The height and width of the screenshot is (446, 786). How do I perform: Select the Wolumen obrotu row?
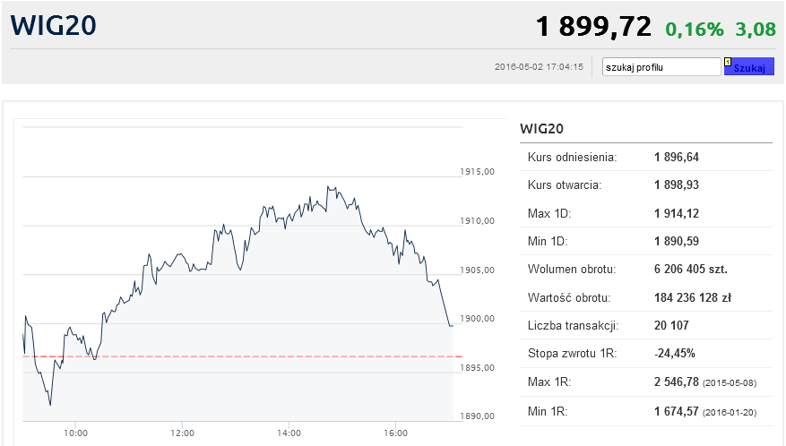(x=646, y=269)
